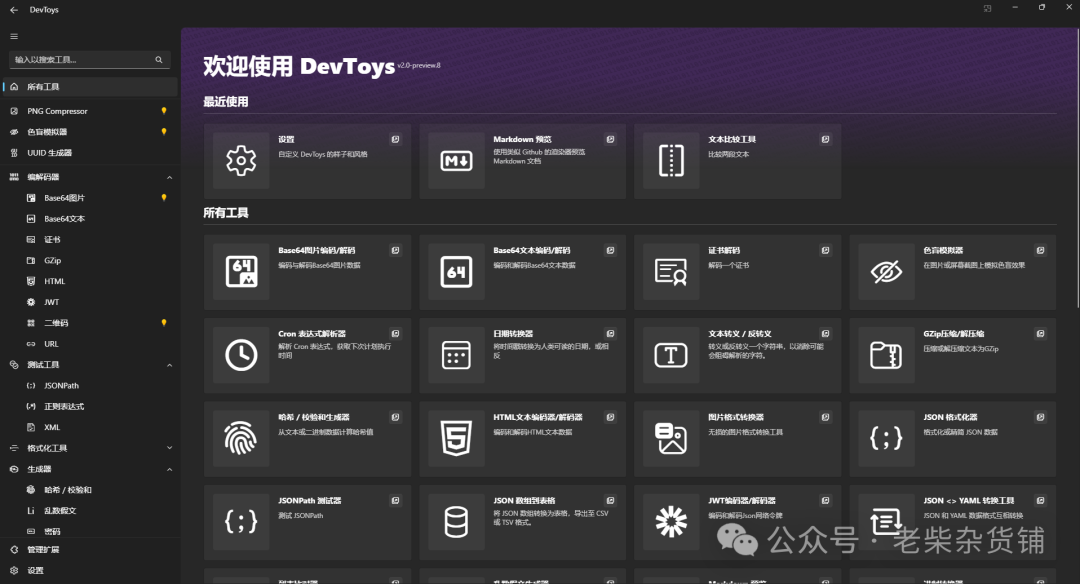The height and width of the screenshot is (584, 1080).
Task: Open 管理扩展 at the sidebar bottom
Action: [x=90, y=550]
